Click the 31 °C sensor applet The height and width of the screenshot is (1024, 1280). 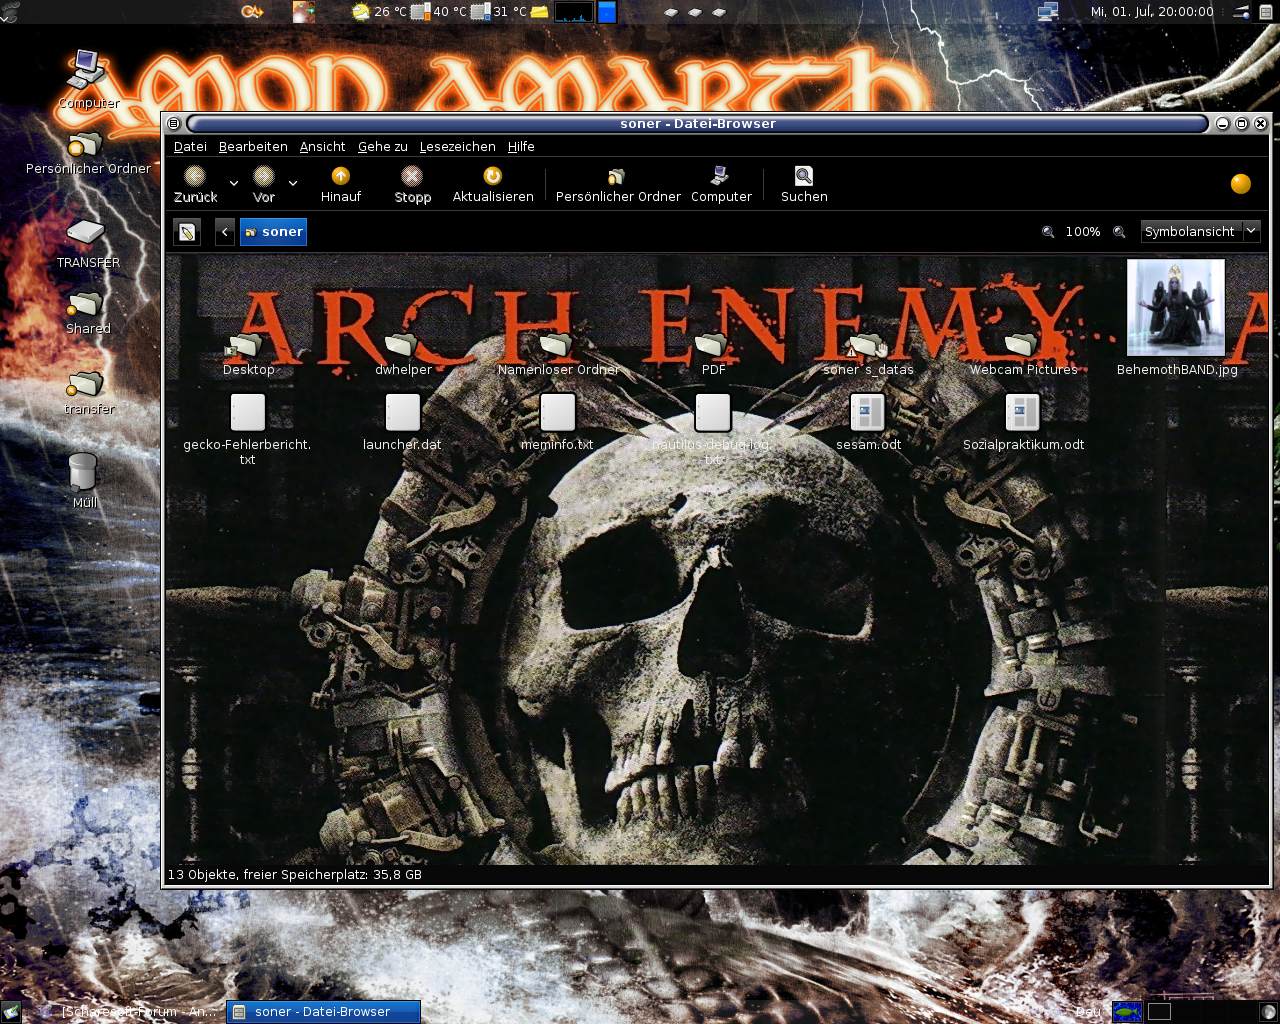coord(500,12)
